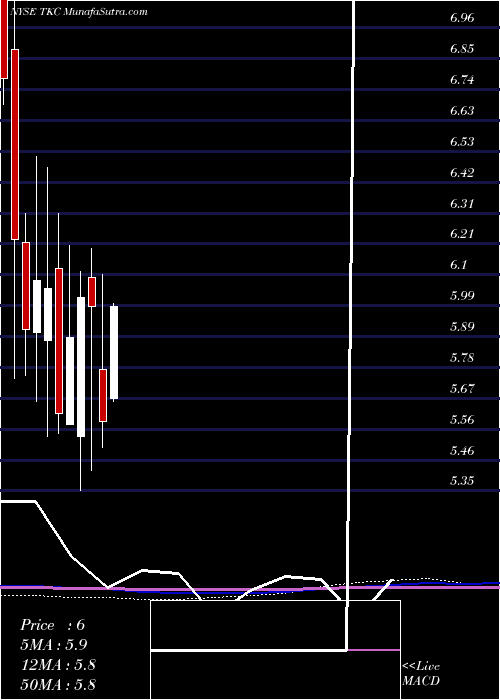The image size is (500, 700).
Task: Select the 6.53 price axis label
Action: [x=462, y=142]
